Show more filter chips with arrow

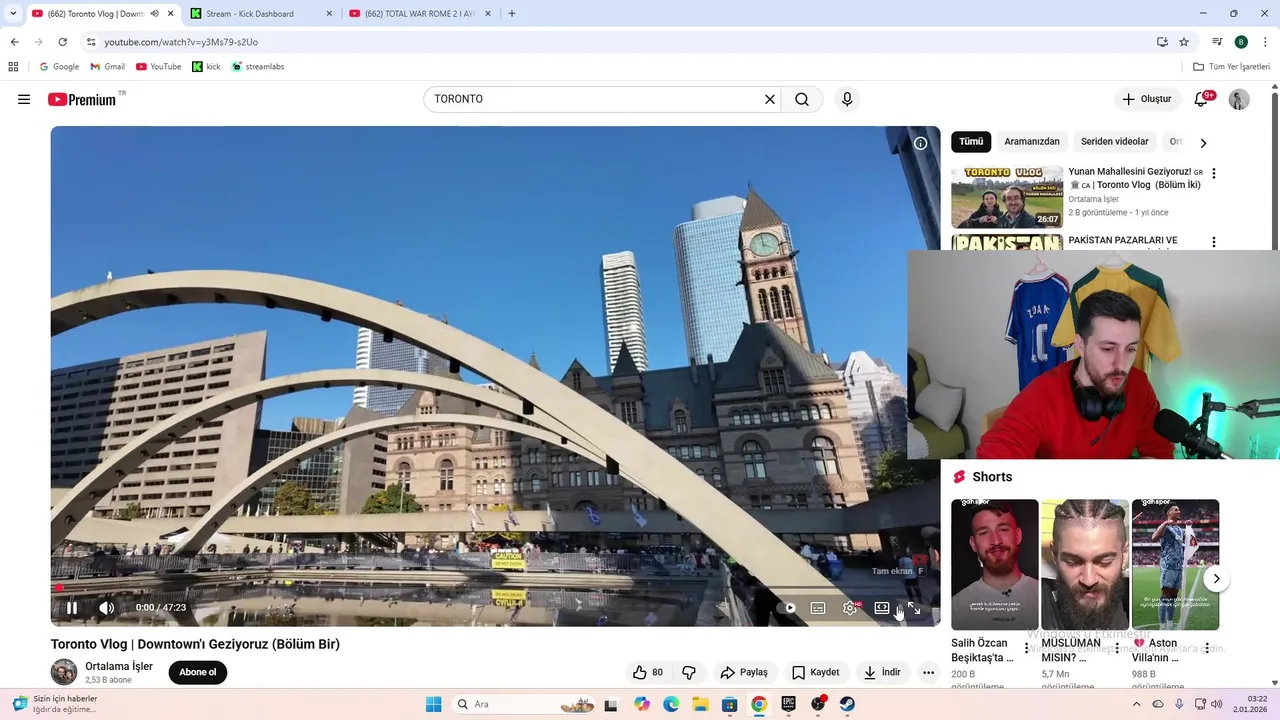click(x=1203, y=143)
